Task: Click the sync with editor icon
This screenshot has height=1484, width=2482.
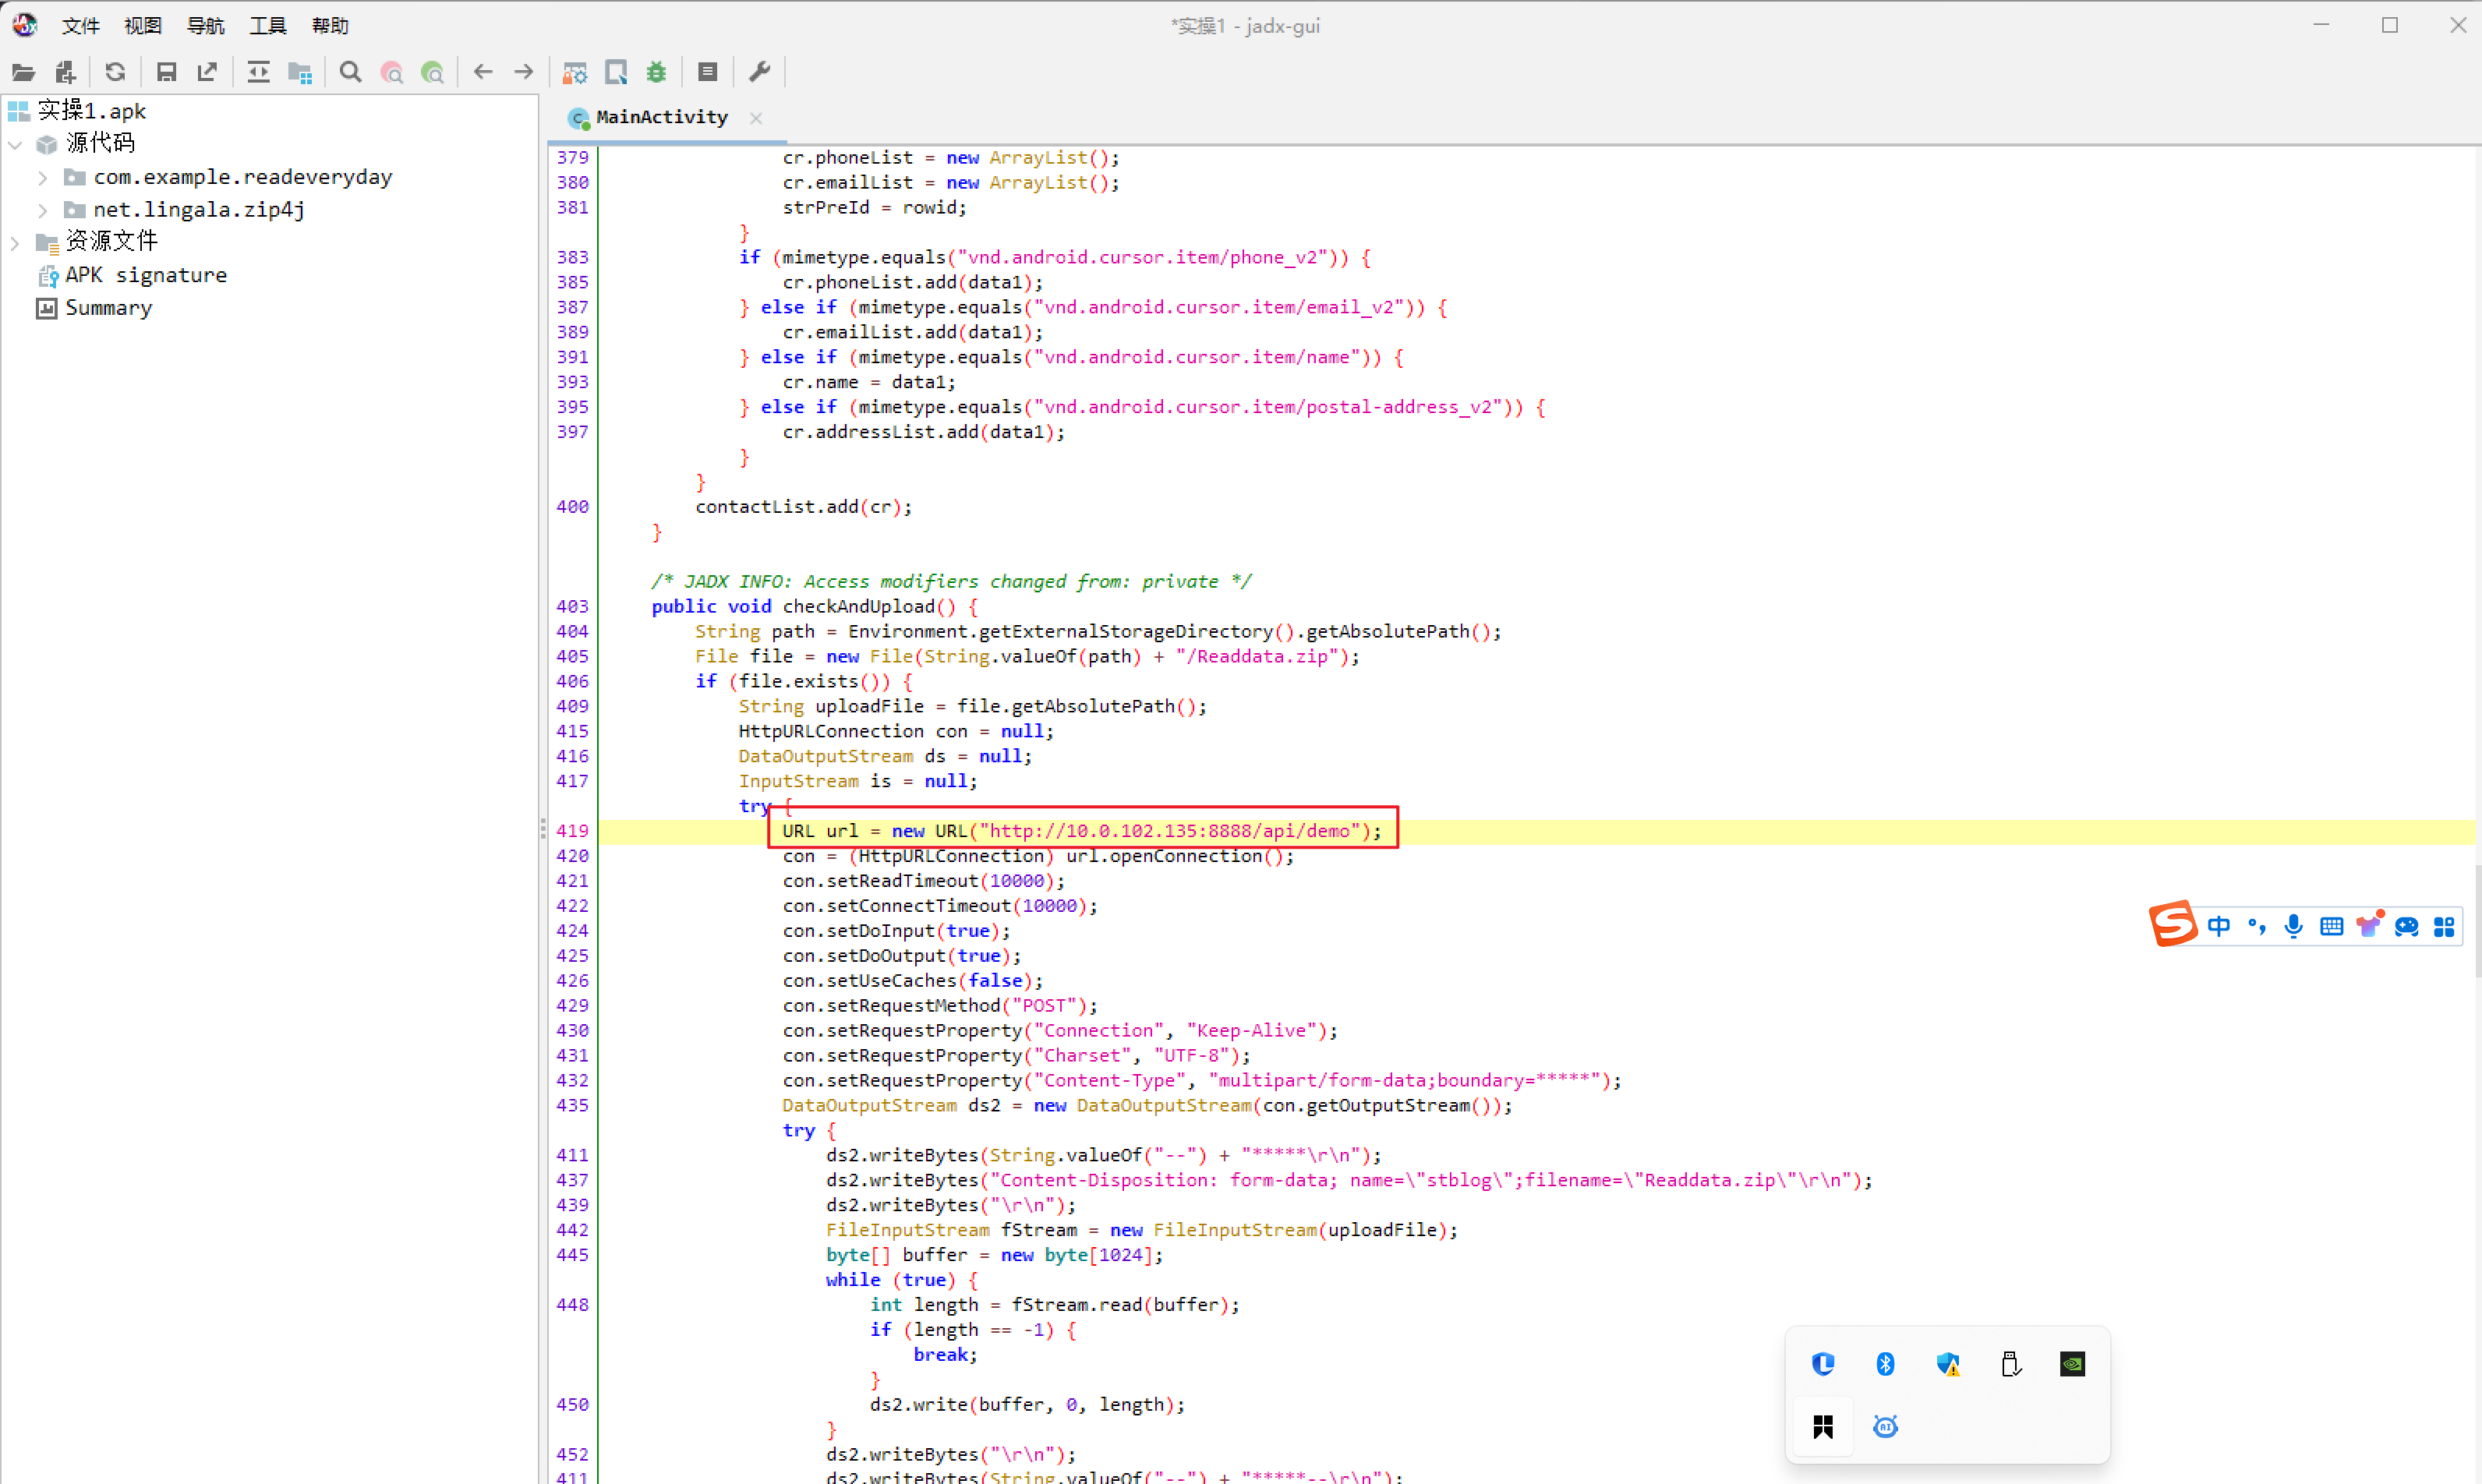Action: [258, 72]
